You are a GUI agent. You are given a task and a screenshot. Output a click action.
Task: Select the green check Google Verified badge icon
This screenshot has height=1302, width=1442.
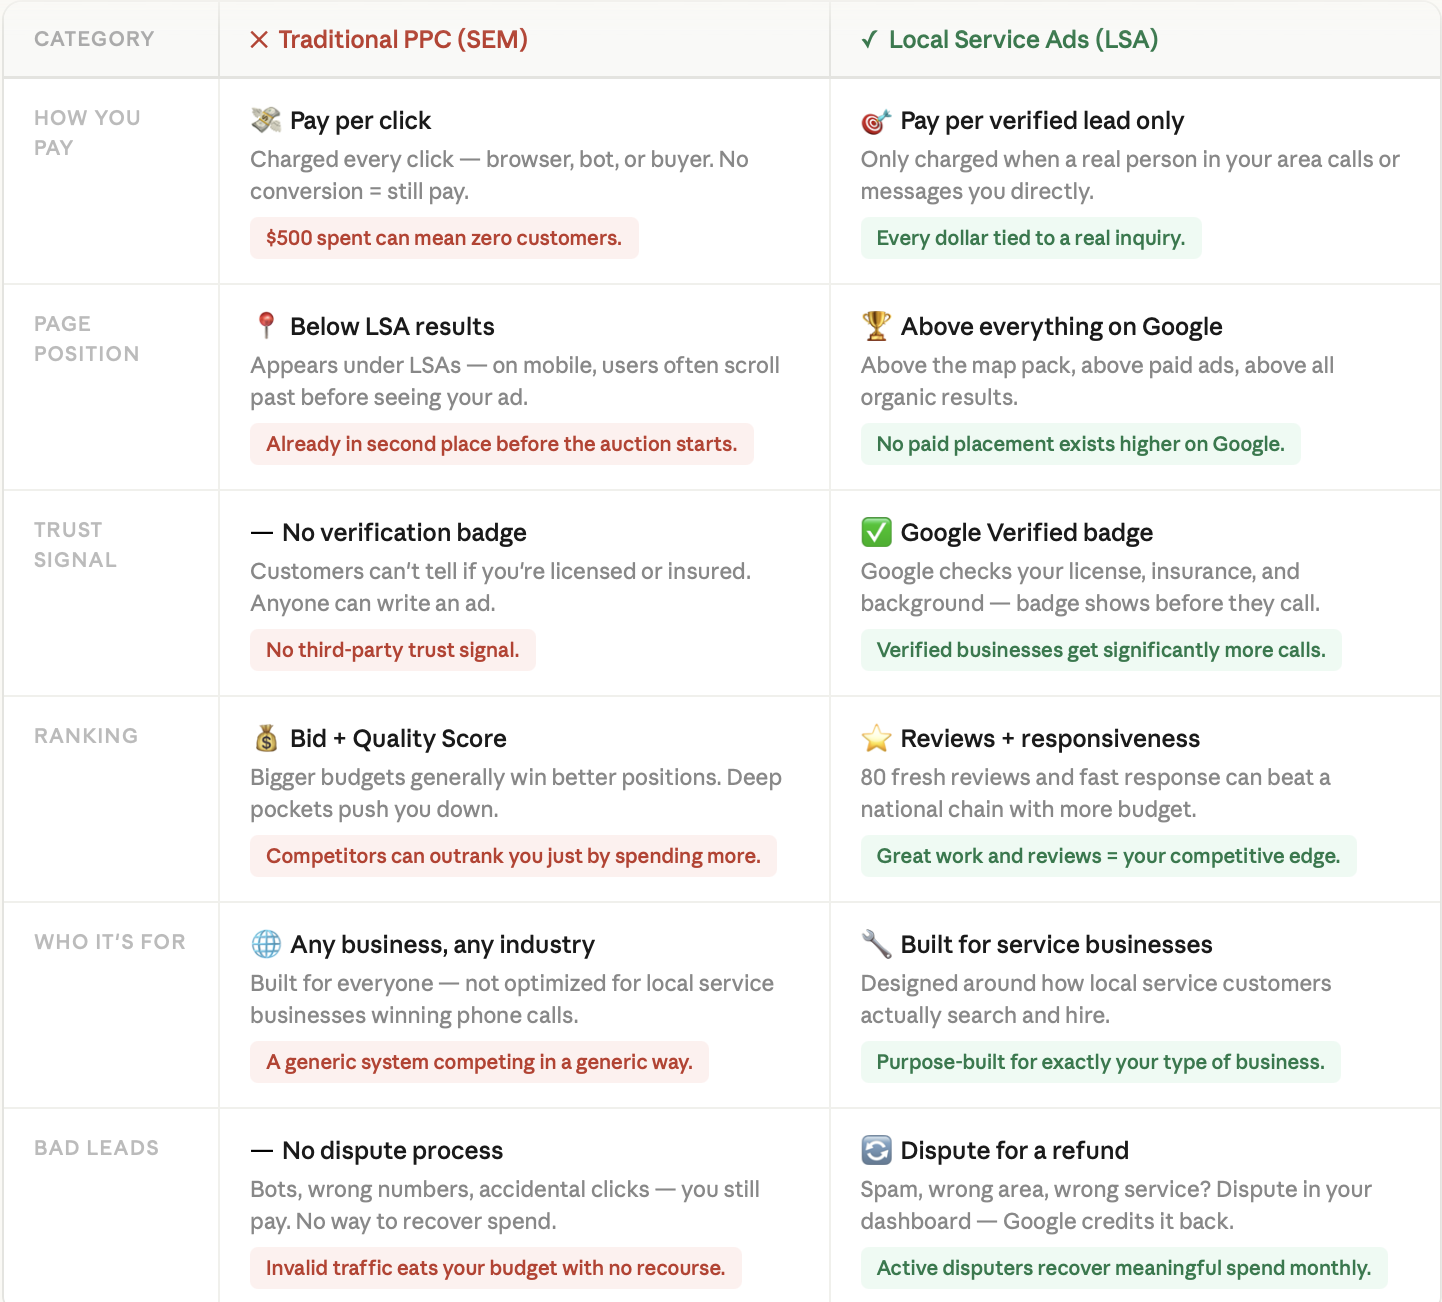click(874, 532)
